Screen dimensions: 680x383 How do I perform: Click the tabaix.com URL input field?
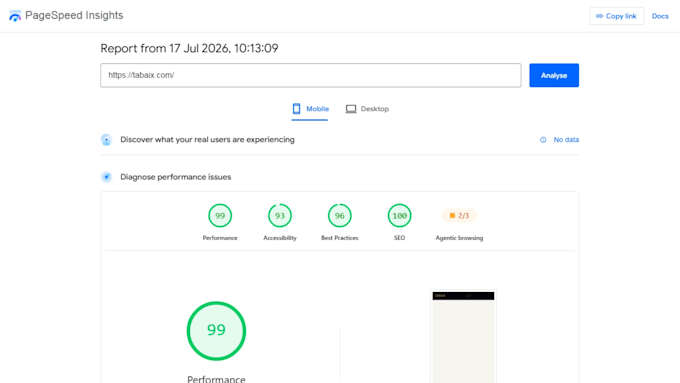pos(311,75)
